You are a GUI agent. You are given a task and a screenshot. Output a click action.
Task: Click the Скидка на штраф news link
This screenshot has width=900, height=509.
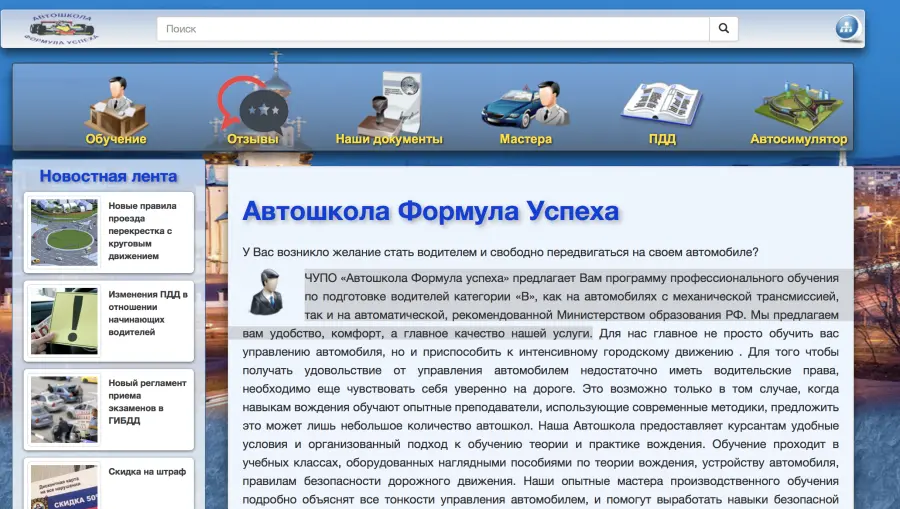[147, 471]
